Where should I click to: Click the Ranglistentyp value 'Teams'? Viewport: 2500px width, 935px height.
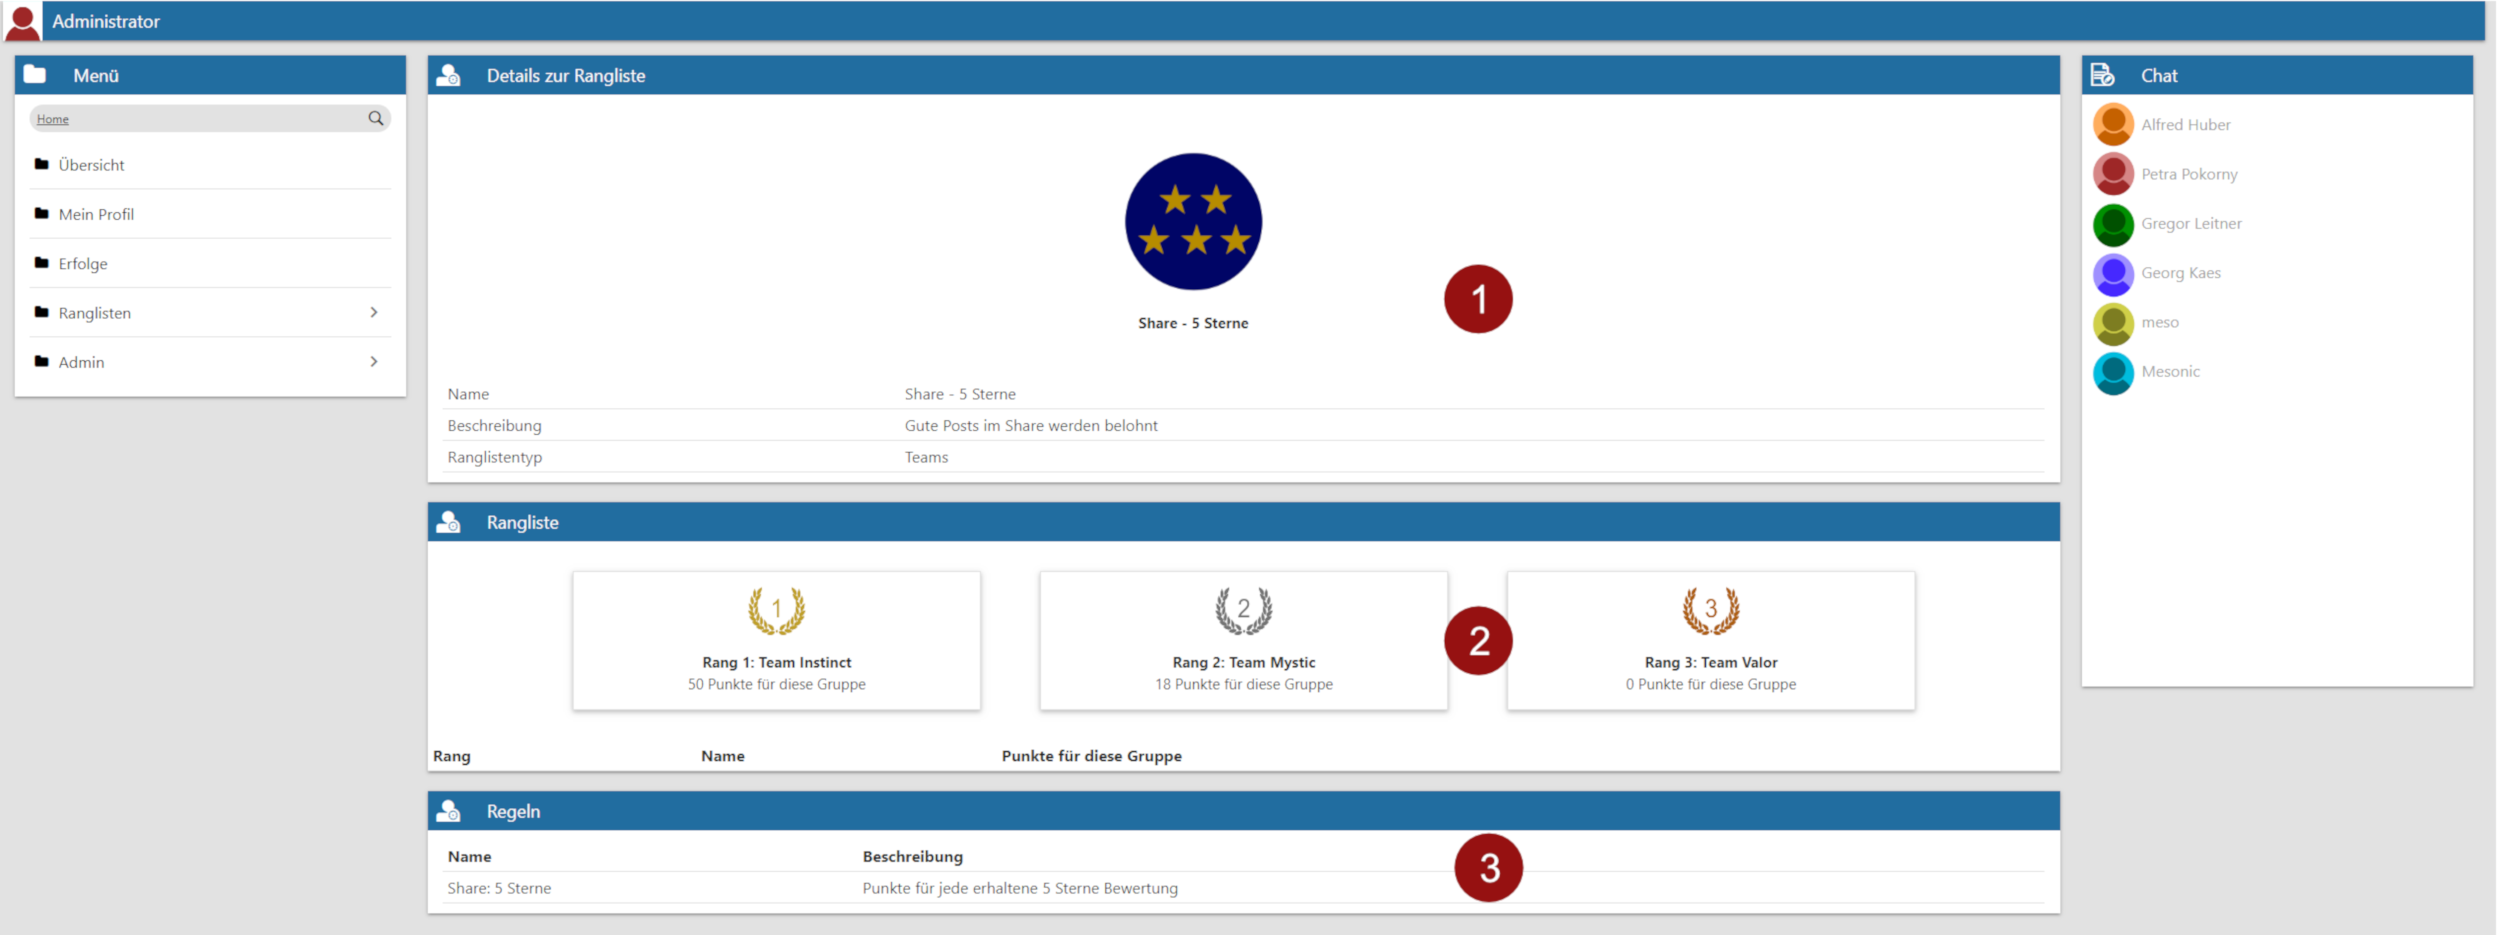[926, 457]
